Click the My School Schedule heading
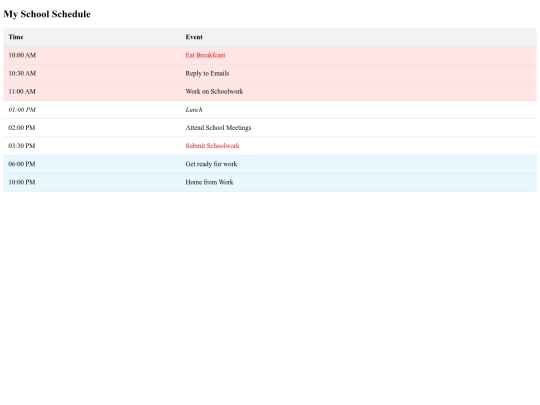 [47, 14]
